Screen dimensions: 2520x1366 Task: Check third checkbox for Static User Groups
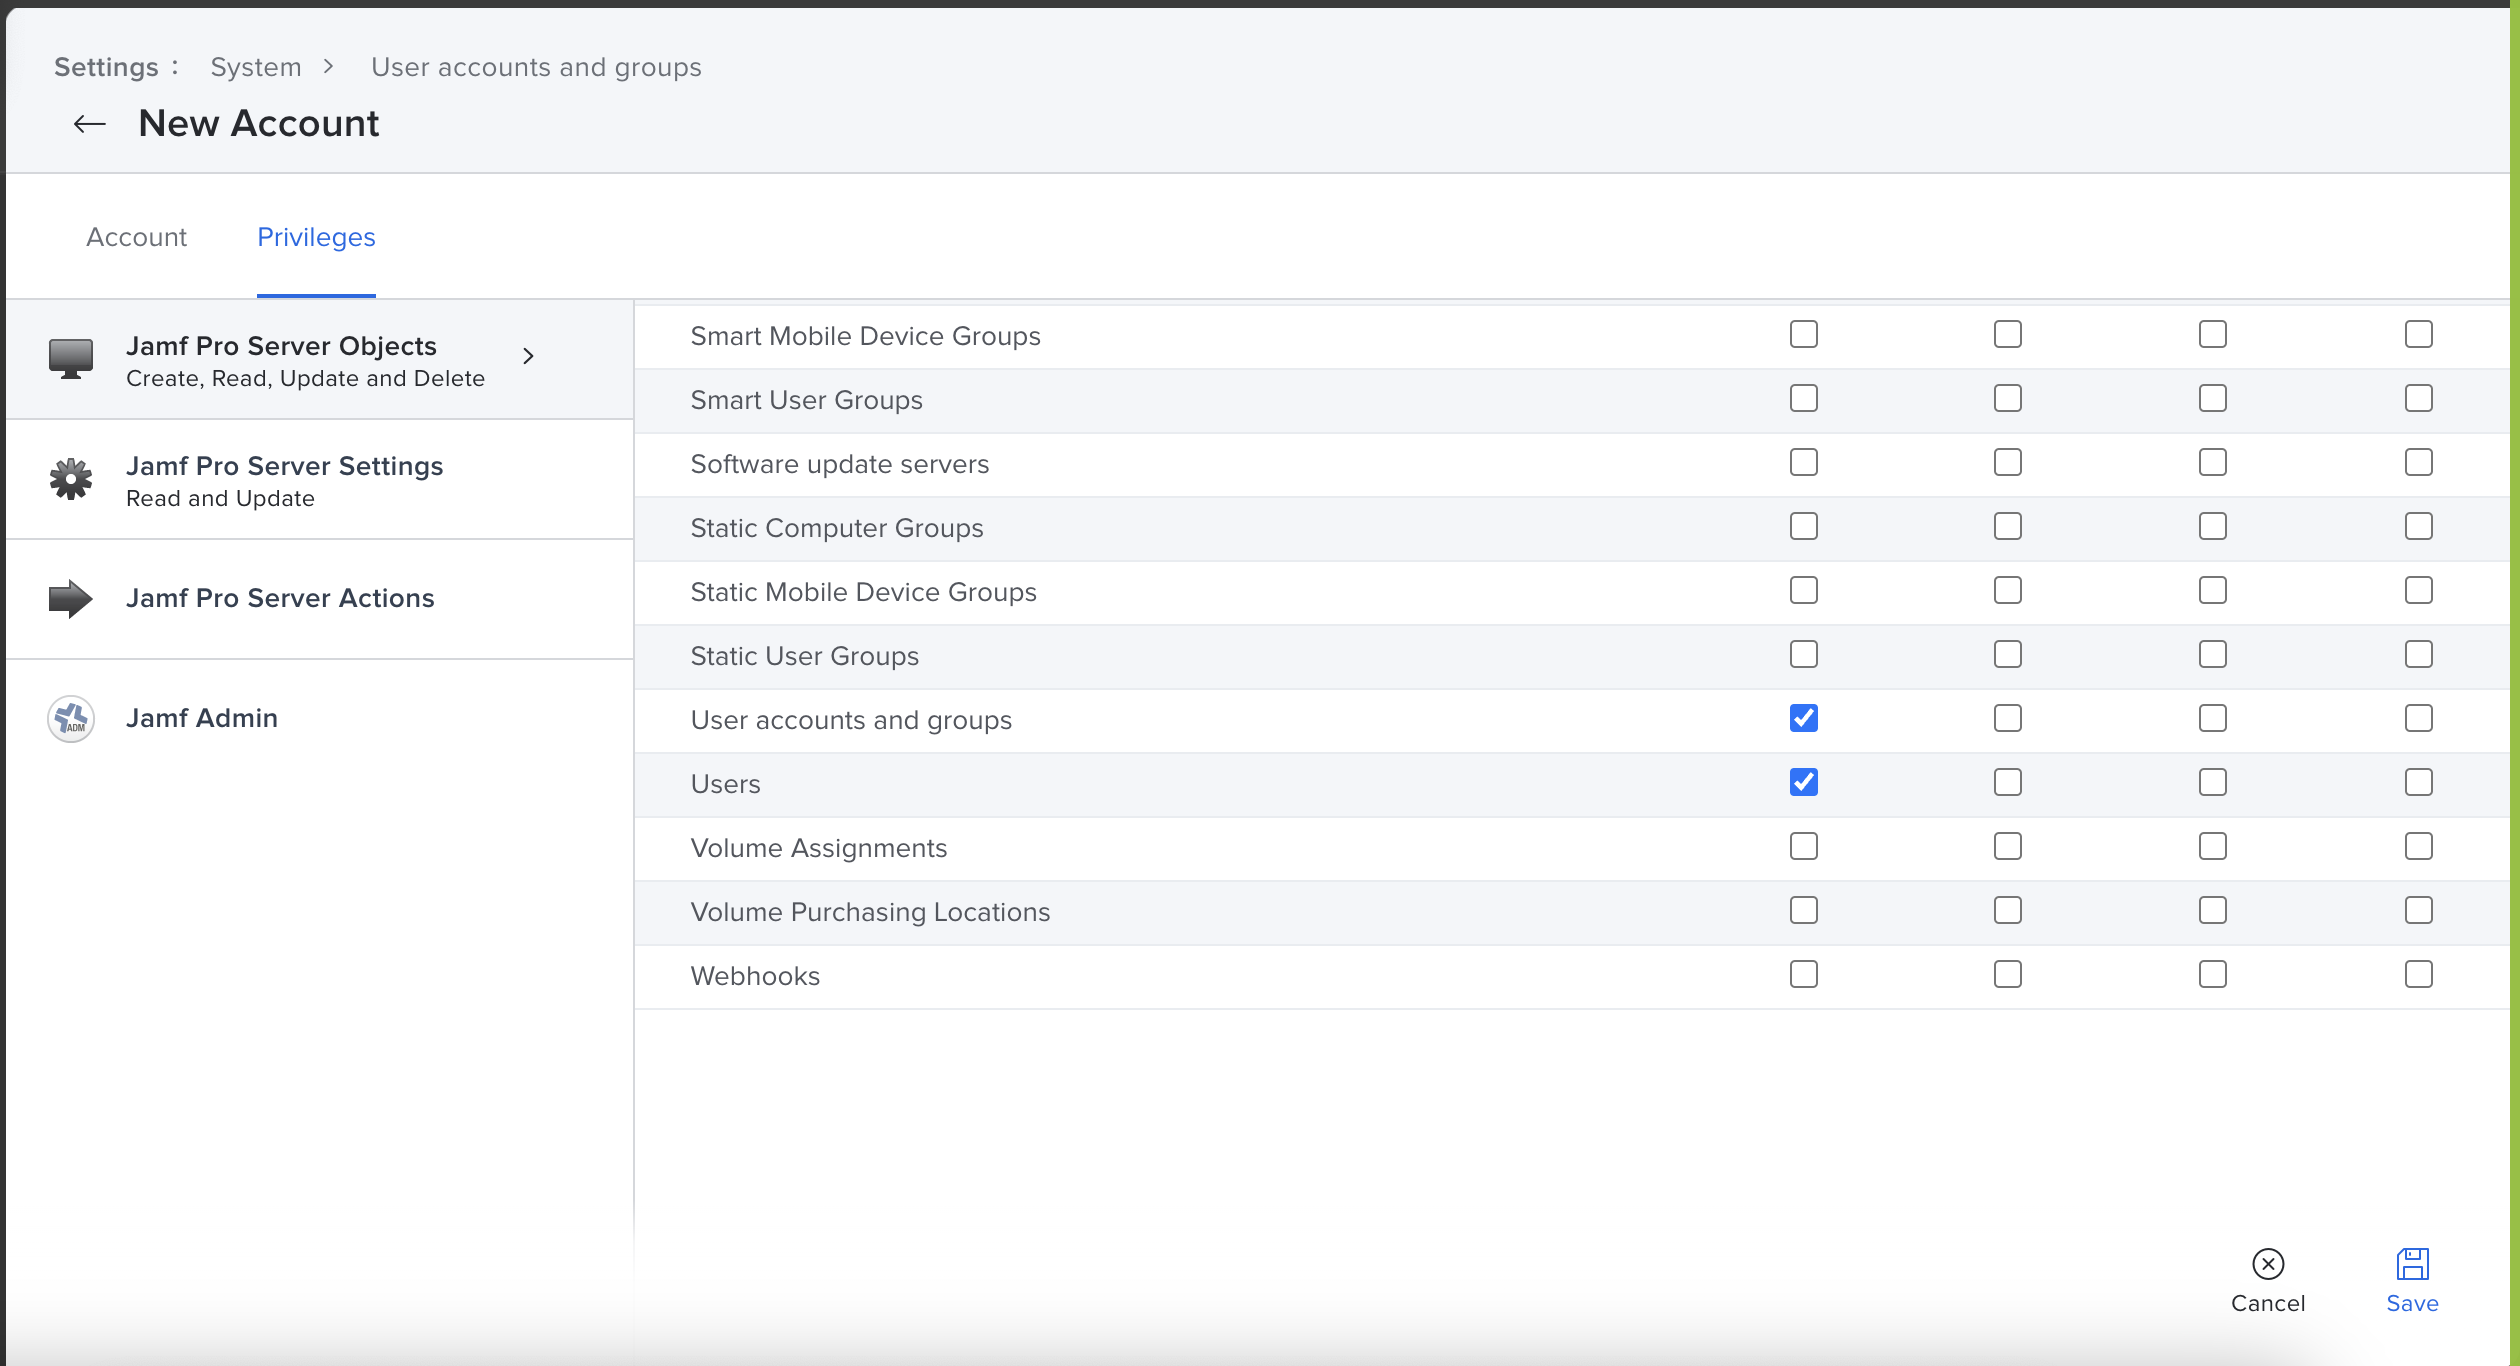2213,654
